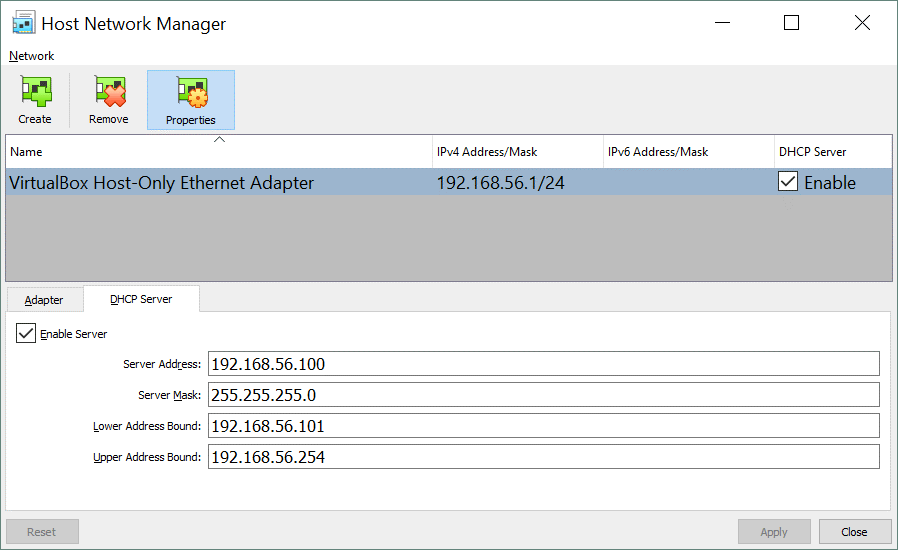Click the Apply button
Viewport: 898px width, 550px height.
(x=774, y=532)
